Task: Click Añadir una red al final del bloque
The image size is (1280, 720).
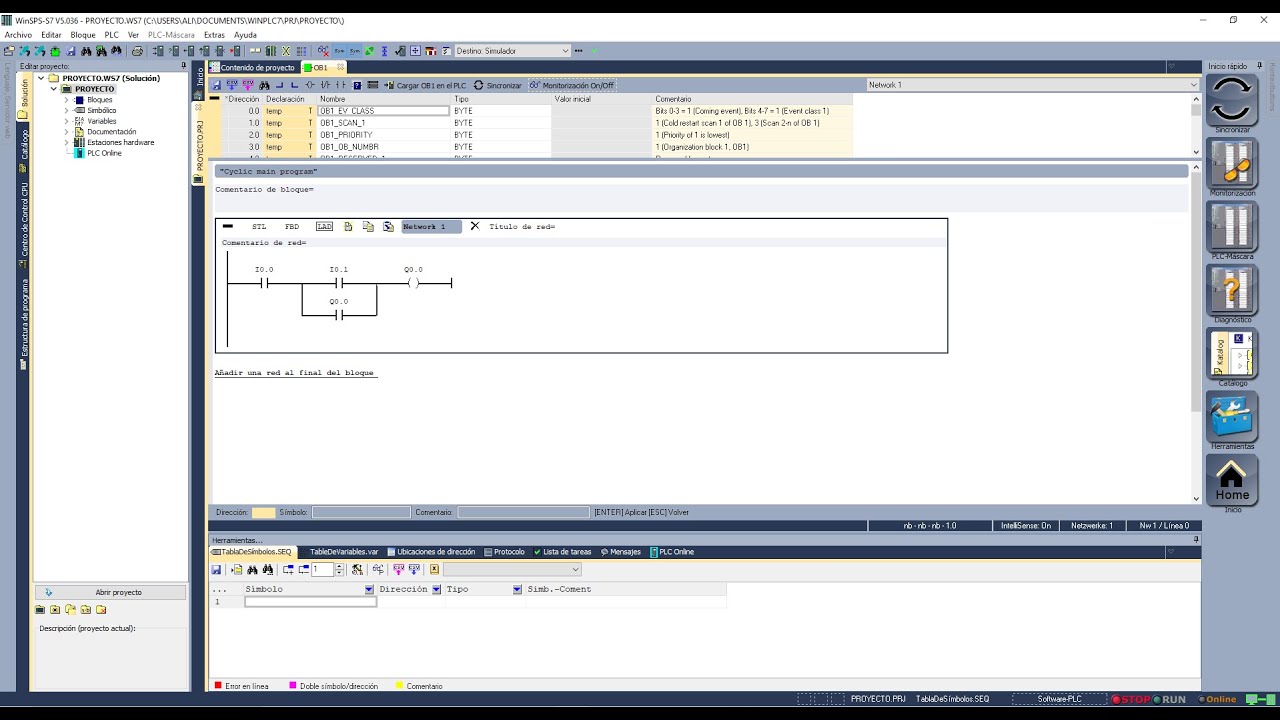Action: click(x=294, y=373)
